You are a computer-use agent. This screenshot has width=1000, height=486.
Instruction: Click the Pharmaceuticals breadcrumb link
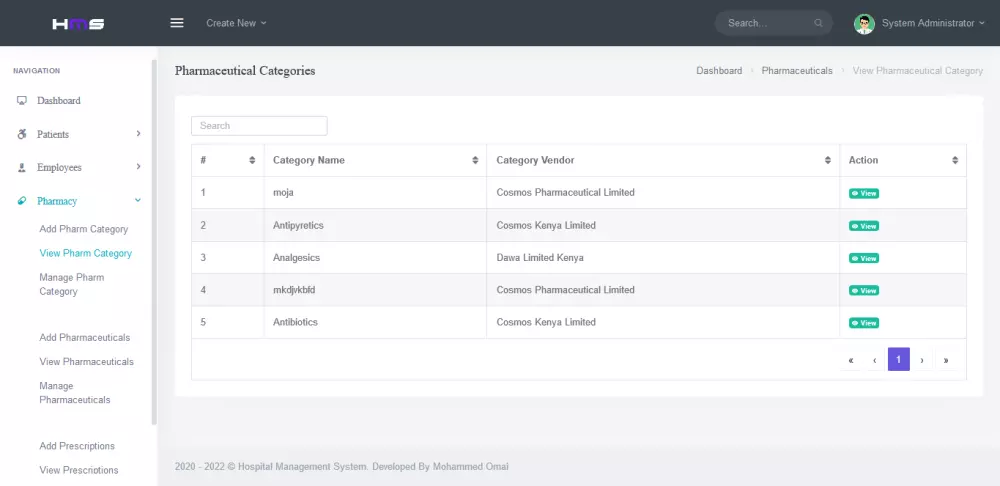point(797,71)
